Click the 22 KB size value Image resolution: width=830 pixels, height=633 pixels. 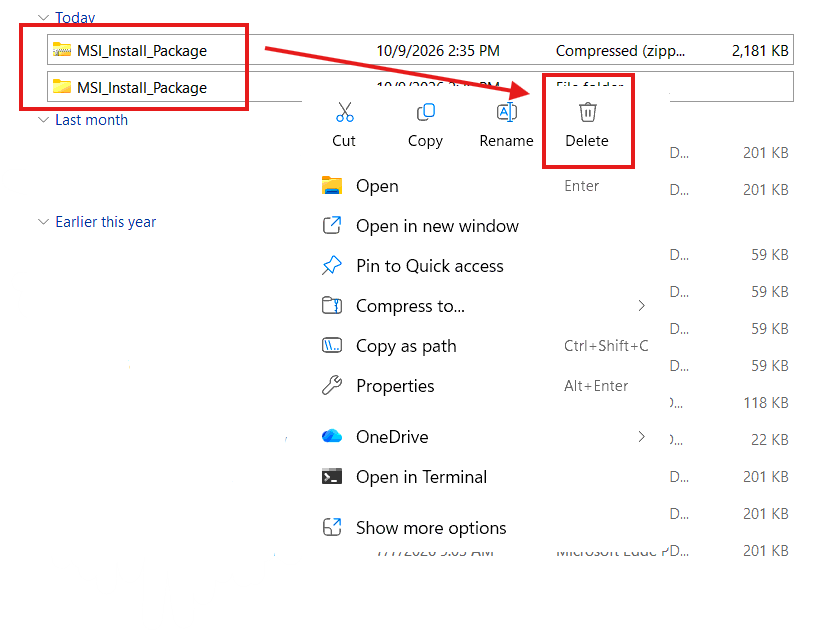click(x=770, y=440)
